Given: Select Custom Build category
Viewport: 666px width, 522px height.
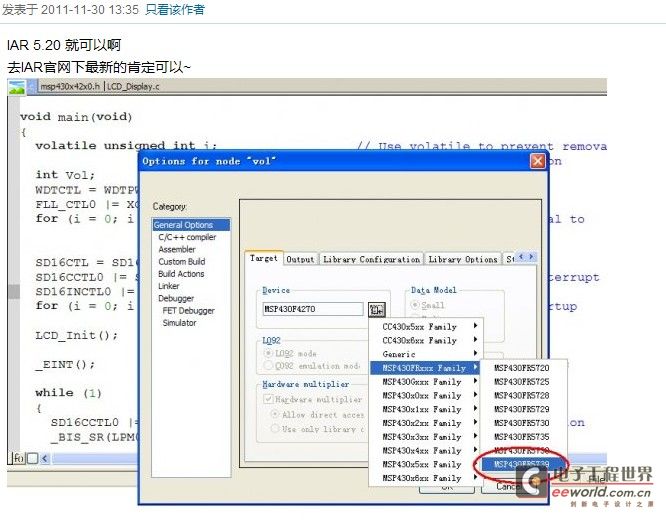Looking at the screenshot, I should point(182,262).
